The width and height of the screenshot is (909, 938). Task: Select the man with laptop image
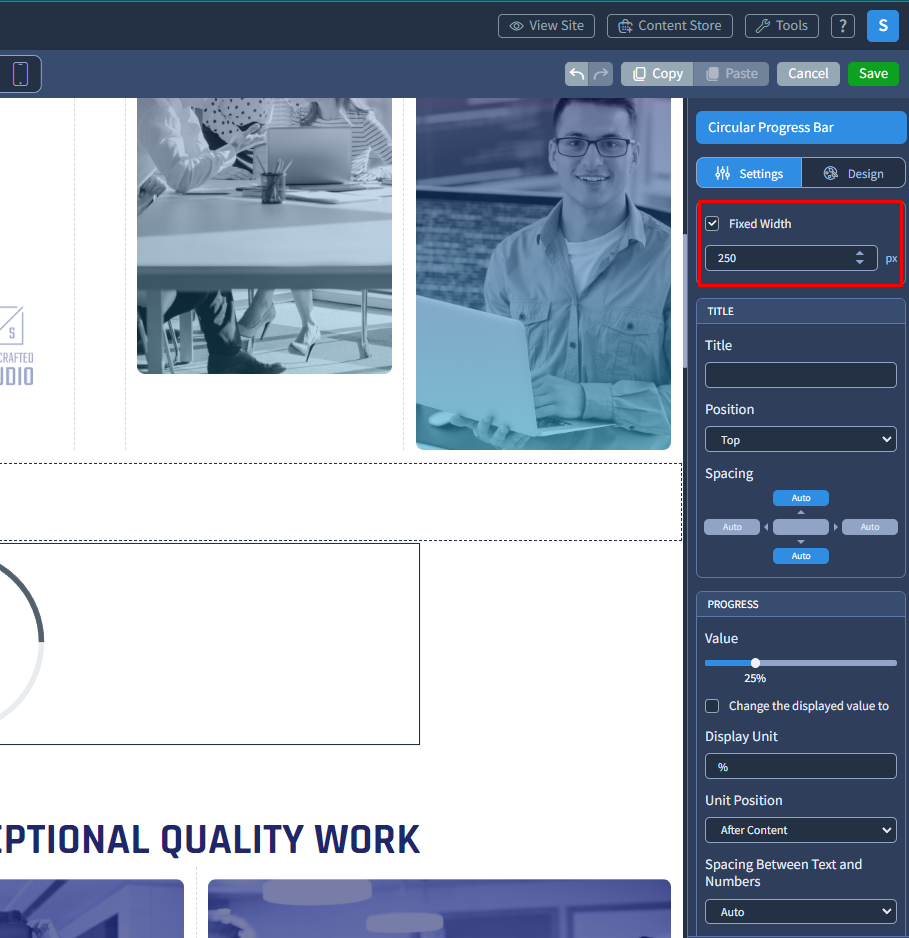coord(543,274)
